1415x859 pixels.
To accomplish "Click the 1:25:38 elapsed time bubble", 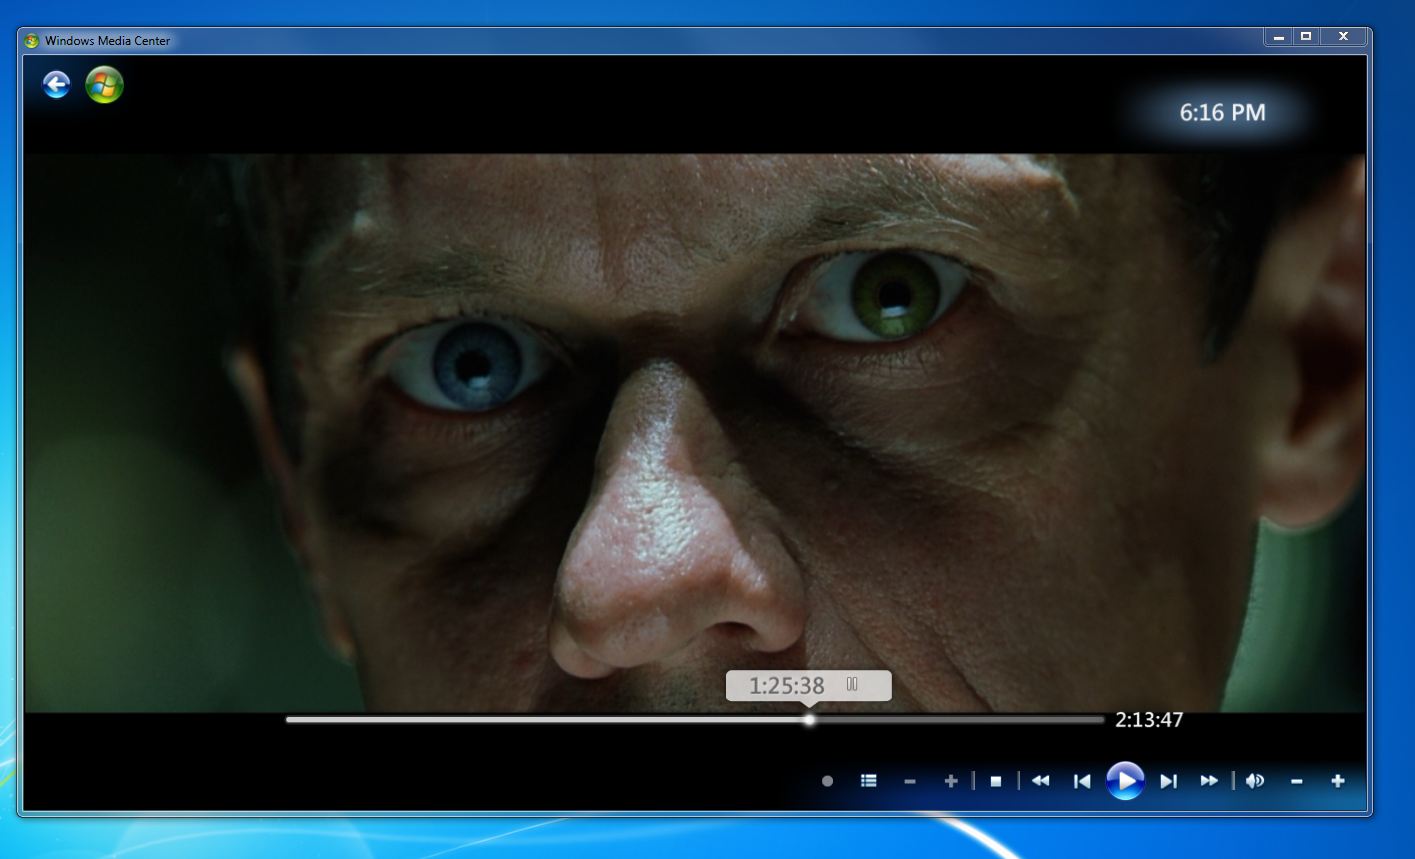I will [809, 685].
